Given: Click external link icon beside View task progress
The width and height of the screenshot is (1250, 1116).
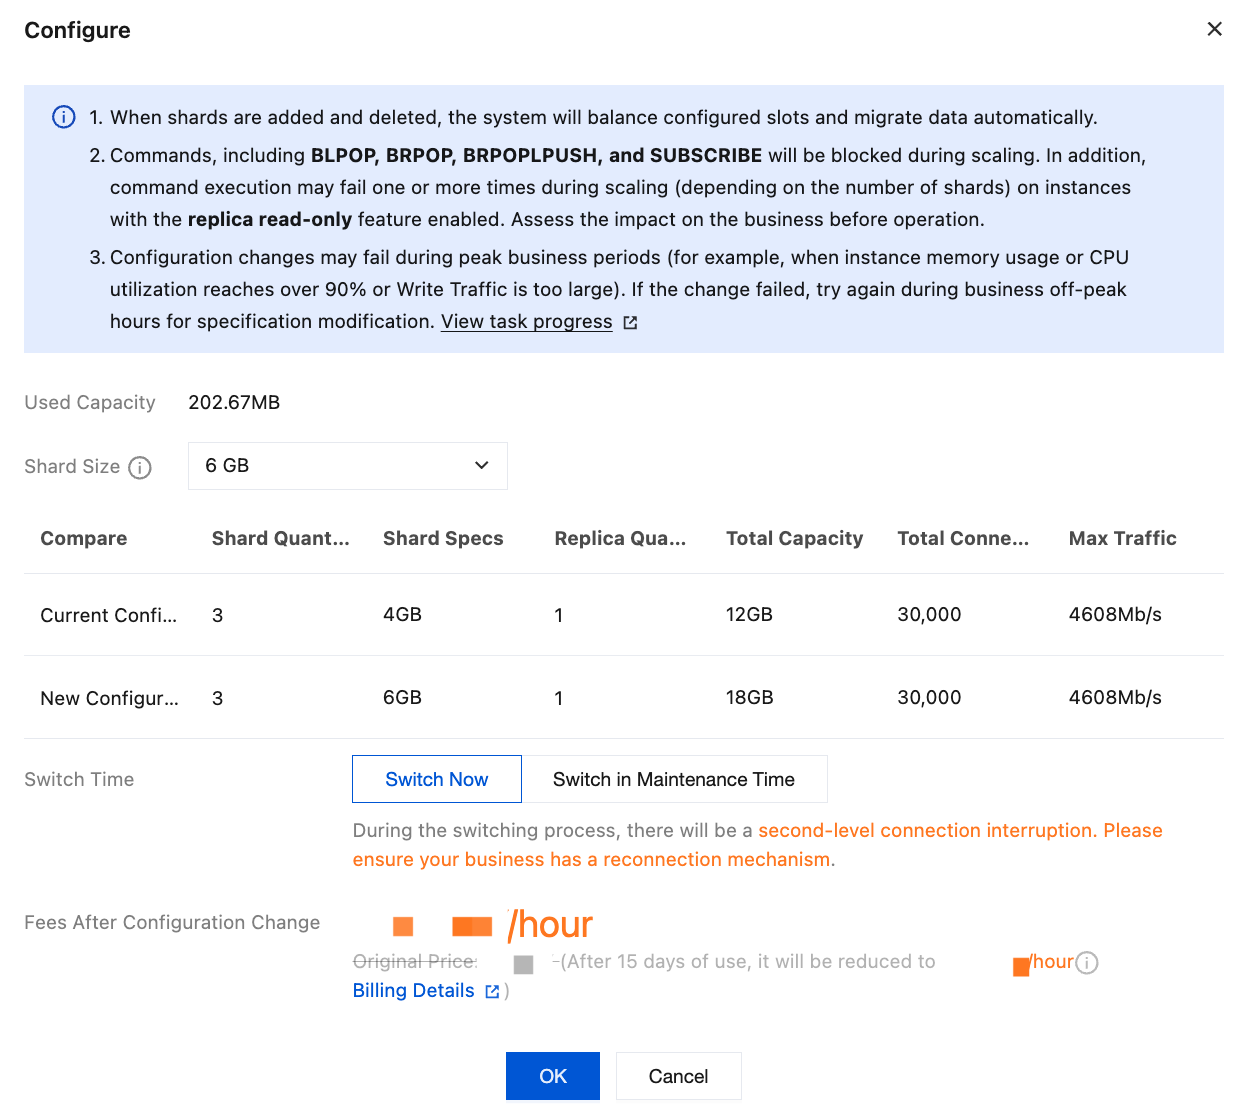Looking at the screenshot, I should pyautogui.click(x=630, y=322).
